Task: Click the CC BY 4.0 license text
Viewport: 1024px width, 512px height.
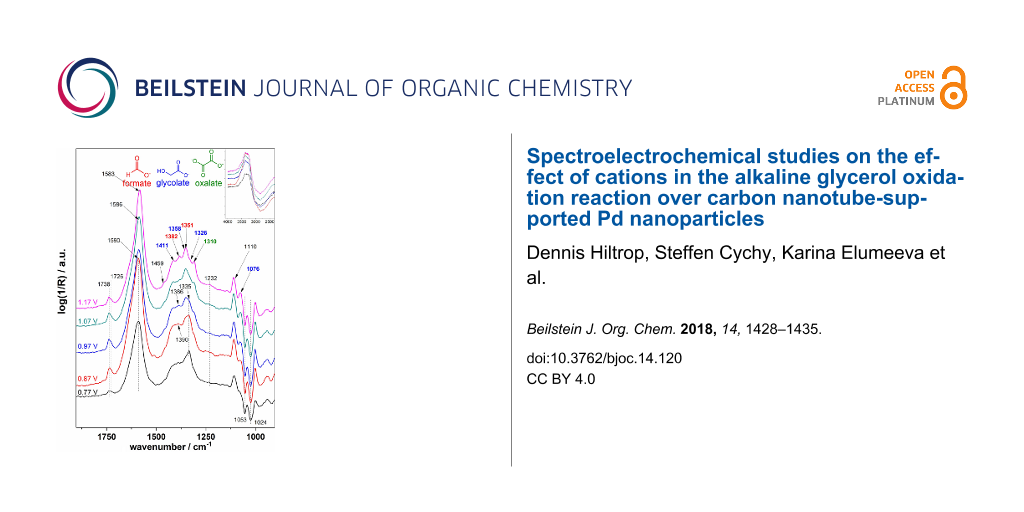Action: click(560, 380)
